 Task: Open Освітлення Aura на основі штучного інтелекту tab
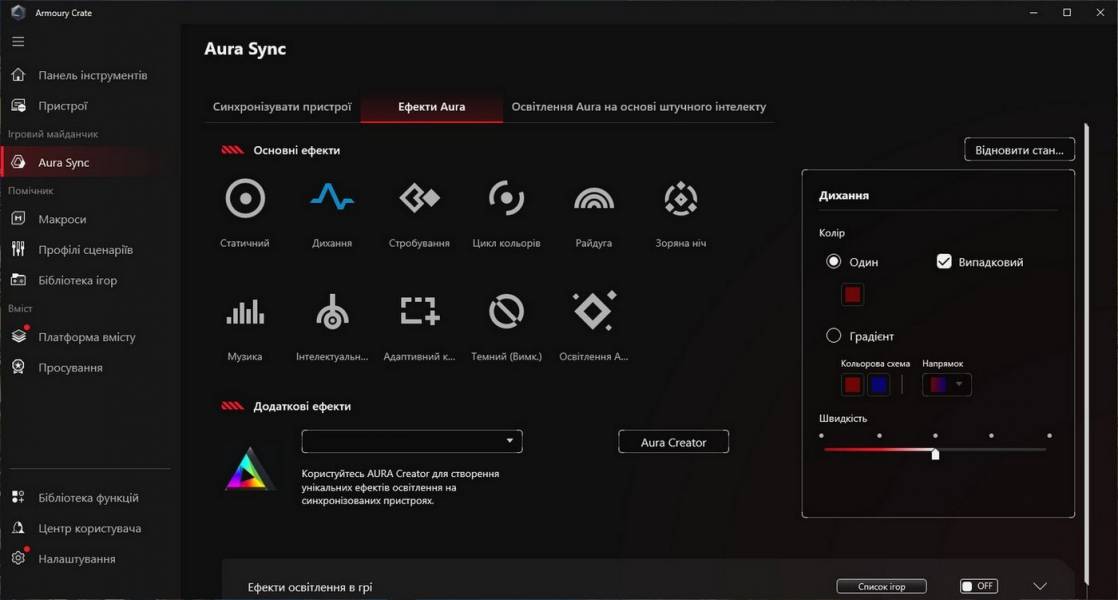(x=639, y=107)
